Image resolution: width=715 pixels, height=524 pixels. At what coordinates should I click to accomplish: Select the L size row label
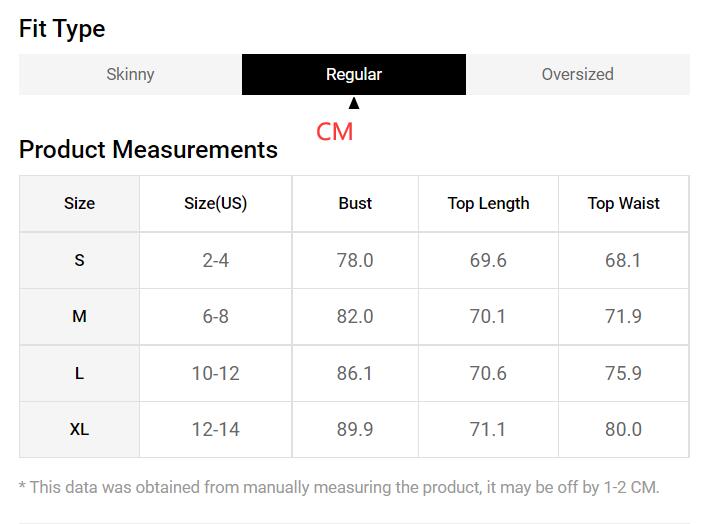coord(79,374)
